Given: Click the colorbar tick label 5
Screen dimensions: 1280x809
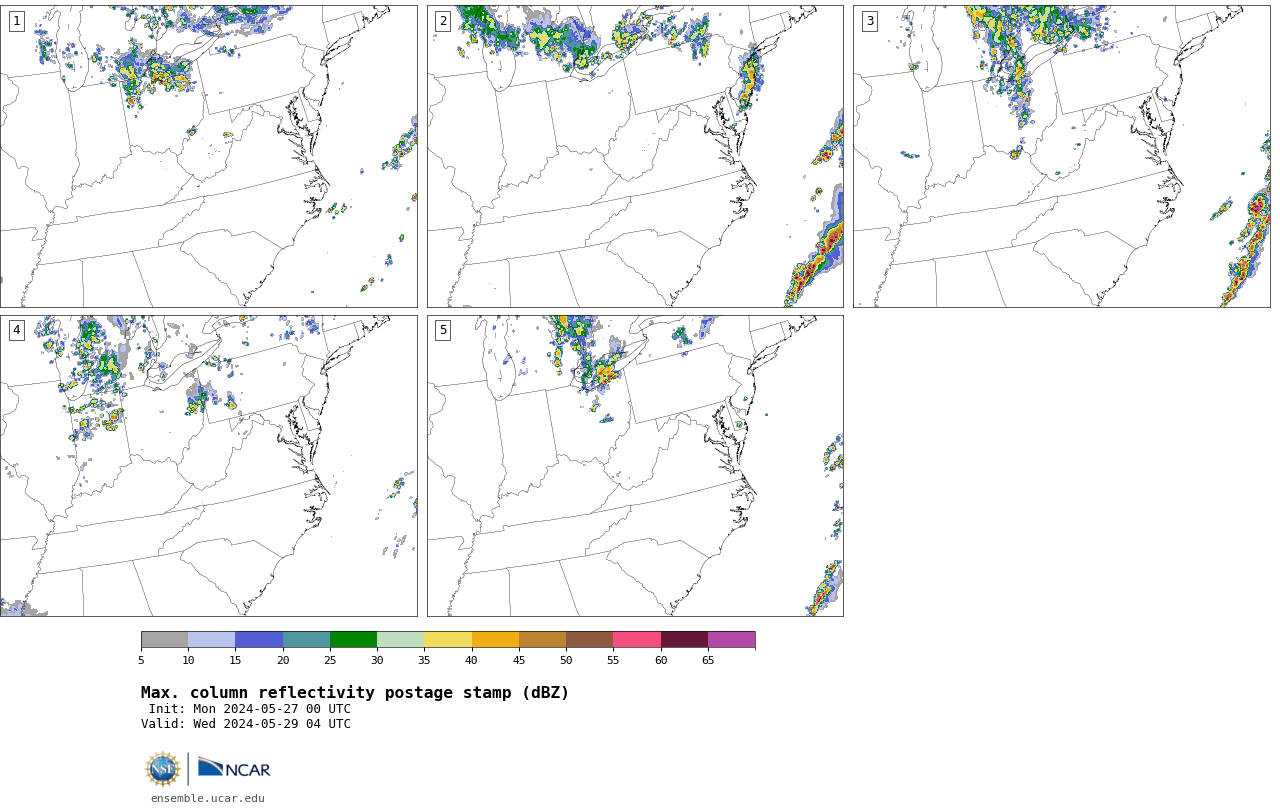Looking at the screenshot, I should click(141, 660).
